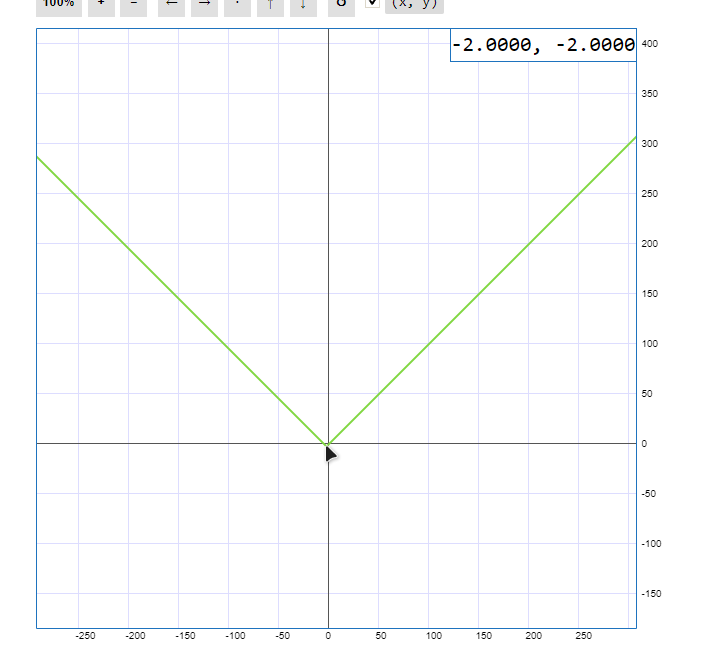Click the (x, y) label button
This screenshot has width=709, height=659.
(414, 5)
